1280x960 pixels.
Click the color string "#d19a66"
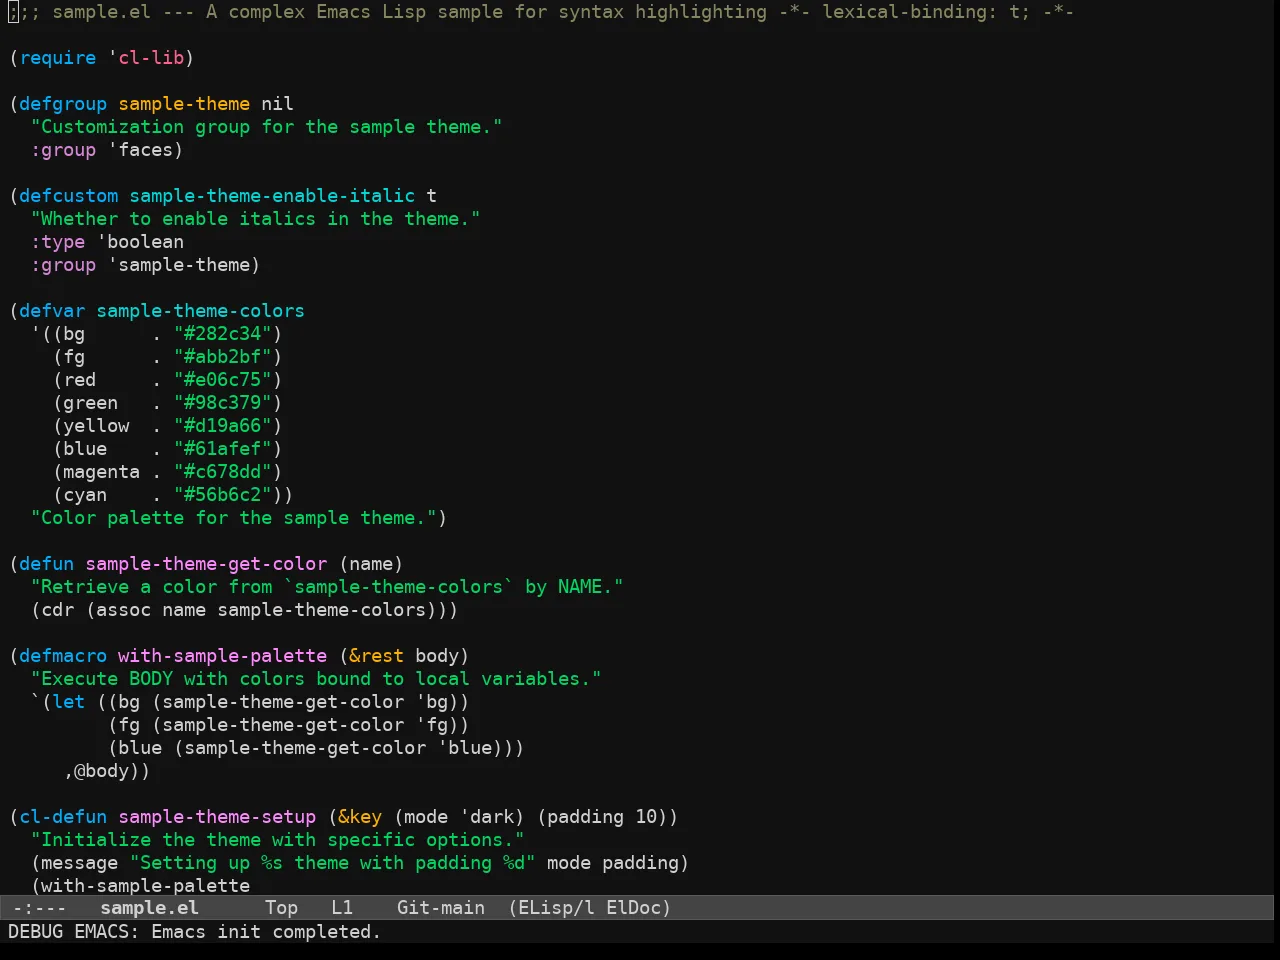(x=223, y=426)
